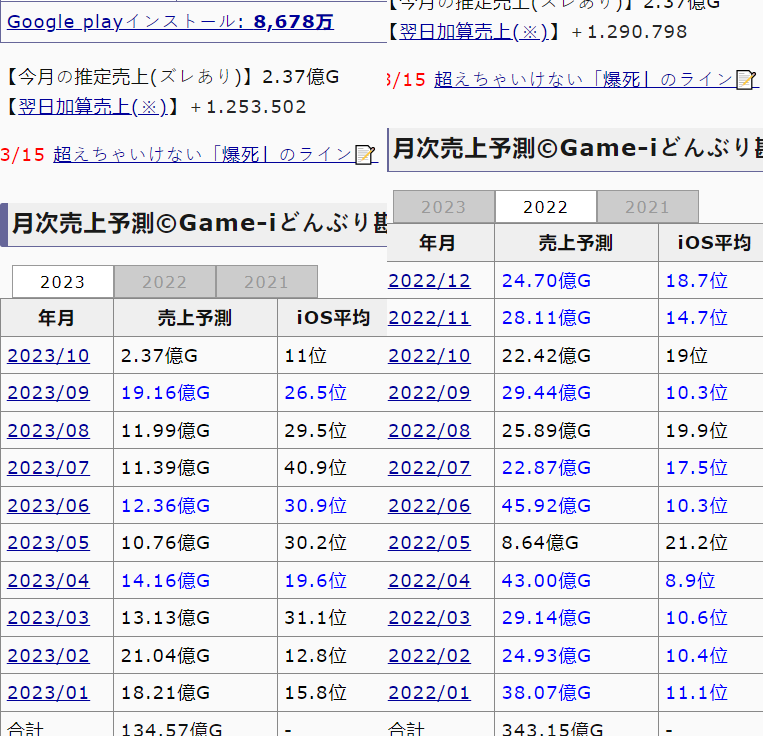763x736 pixels.
Task: Open the 2023/05 month link
Action: pos(48,542)
